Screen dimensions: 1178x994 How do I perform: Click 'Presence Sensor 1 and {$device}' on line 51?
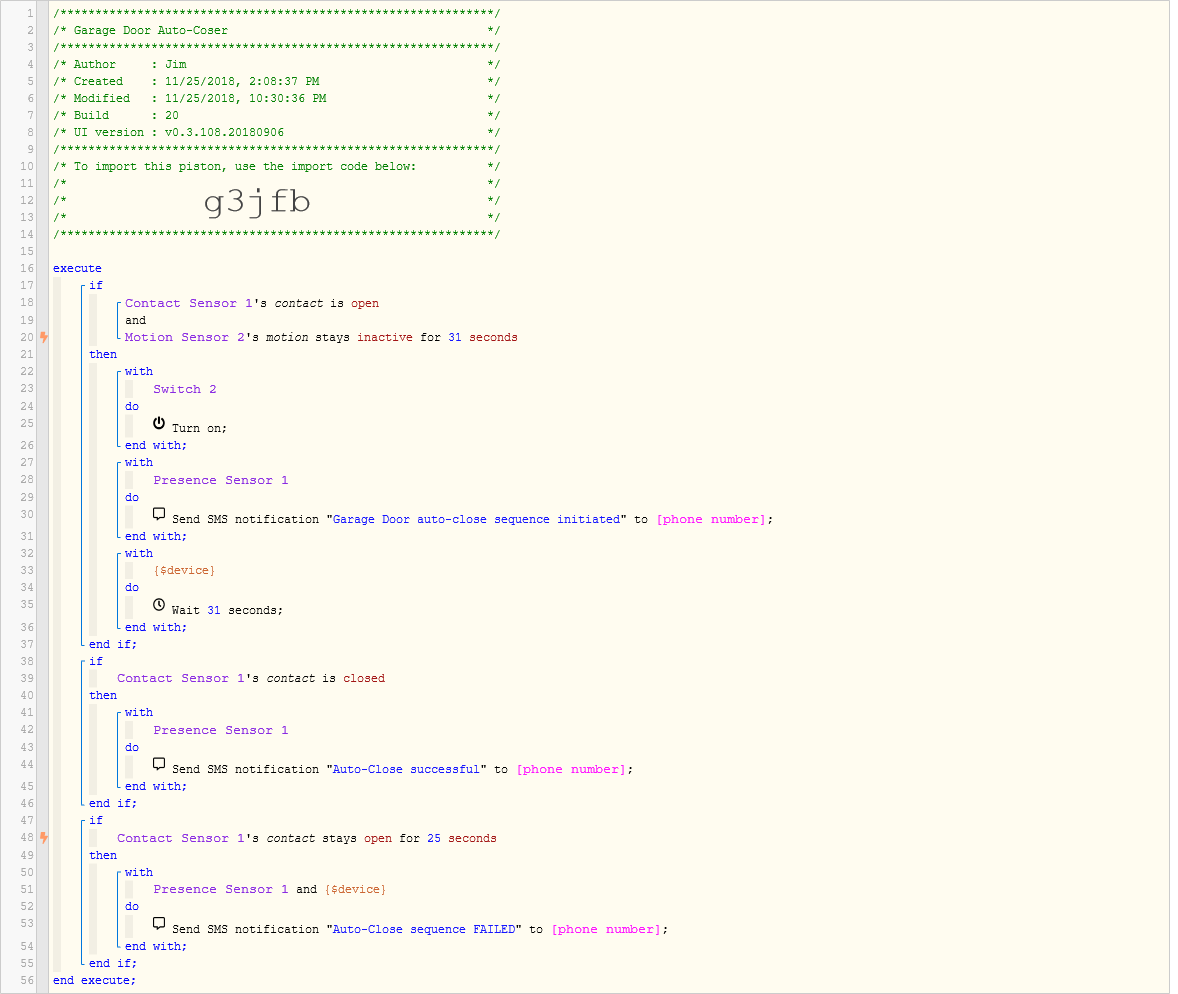click(270, 890)
